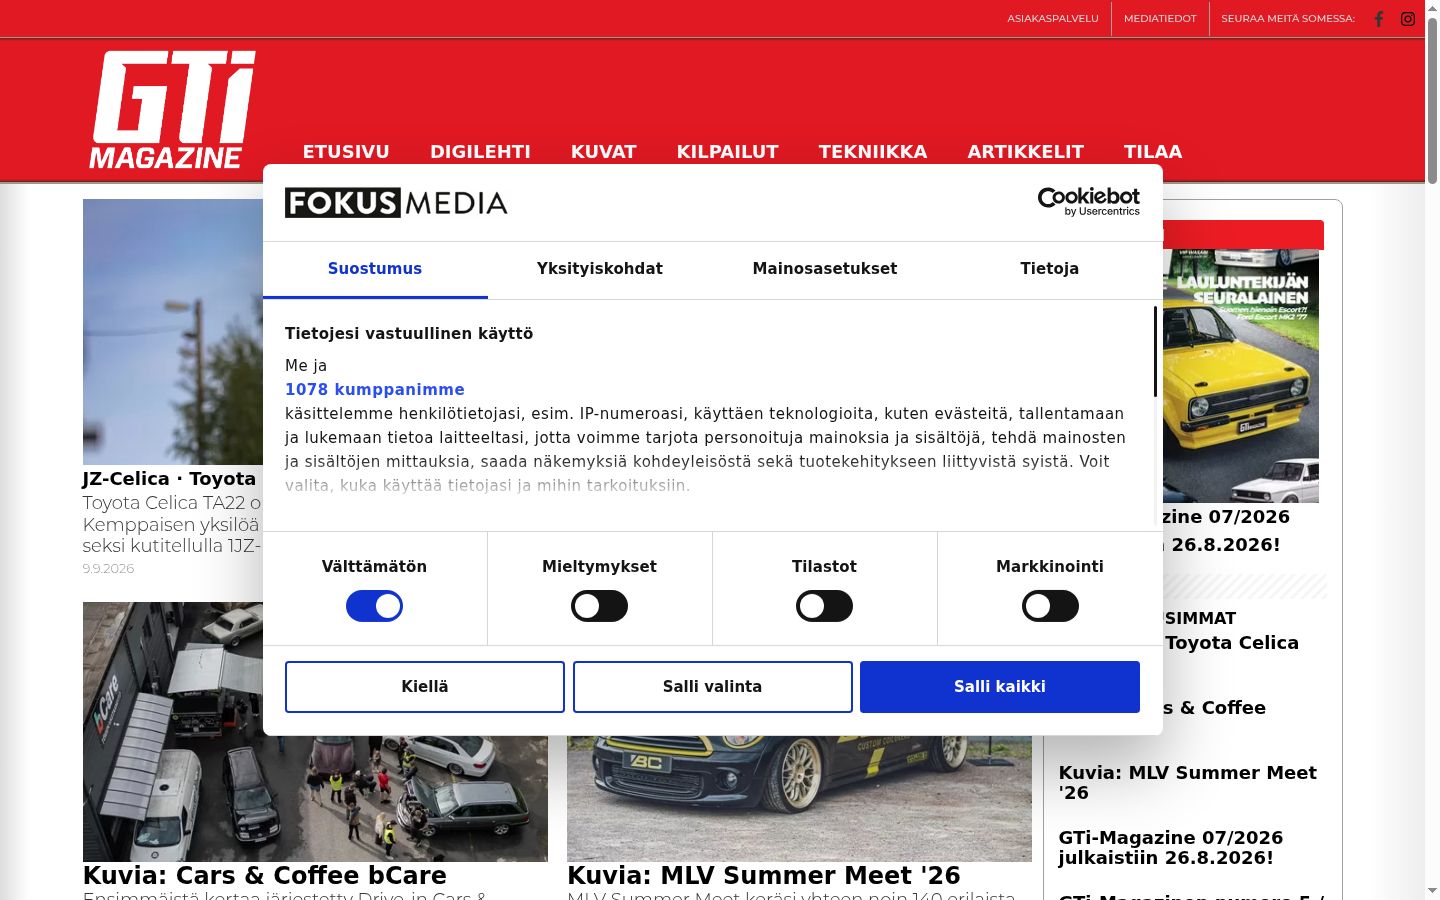Open the KILPAILUT menu item
The height and width of the screenshot is (900, 1440).
728,152
